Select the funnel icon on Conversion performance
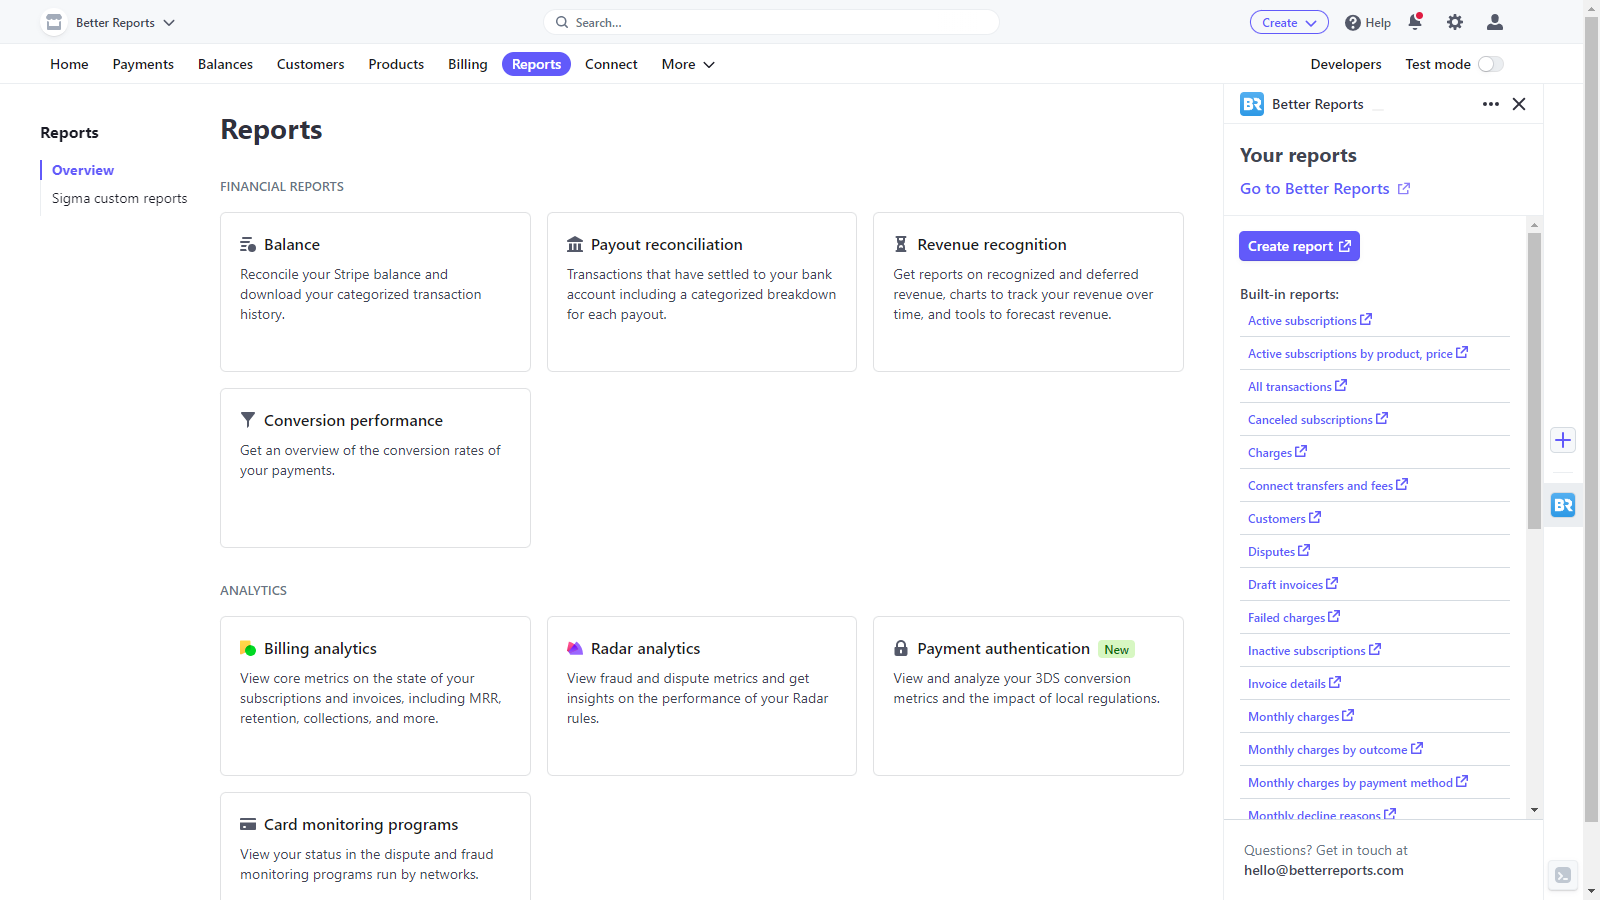 247,419
